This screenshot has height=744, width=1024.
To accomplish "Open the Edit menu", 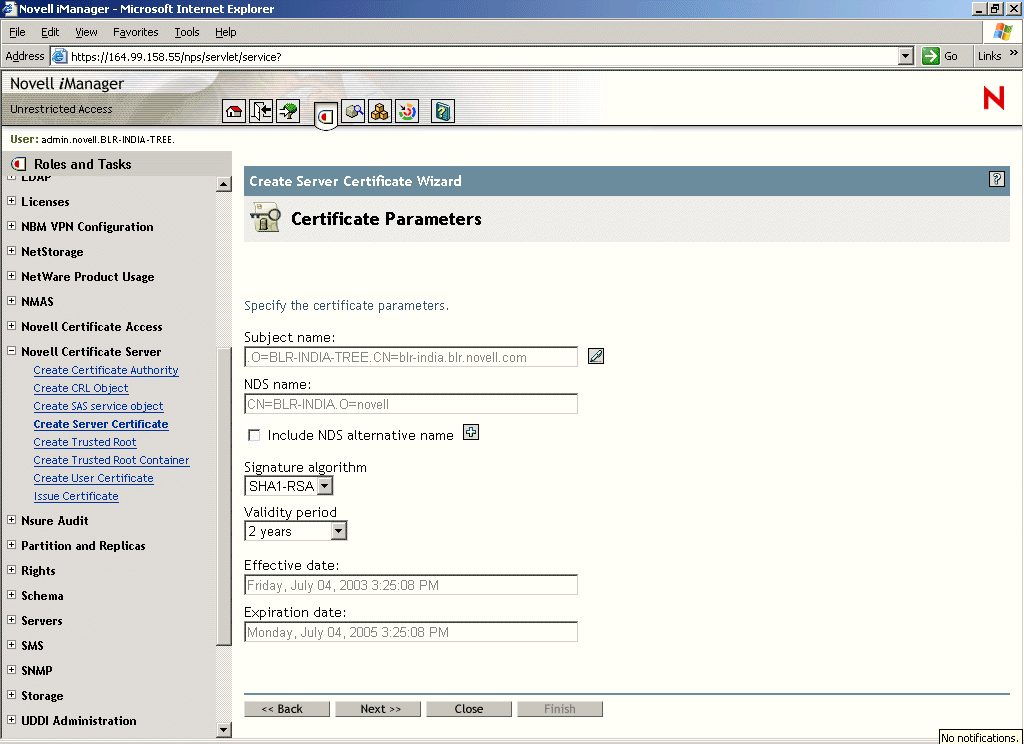I will click(50, 32).
